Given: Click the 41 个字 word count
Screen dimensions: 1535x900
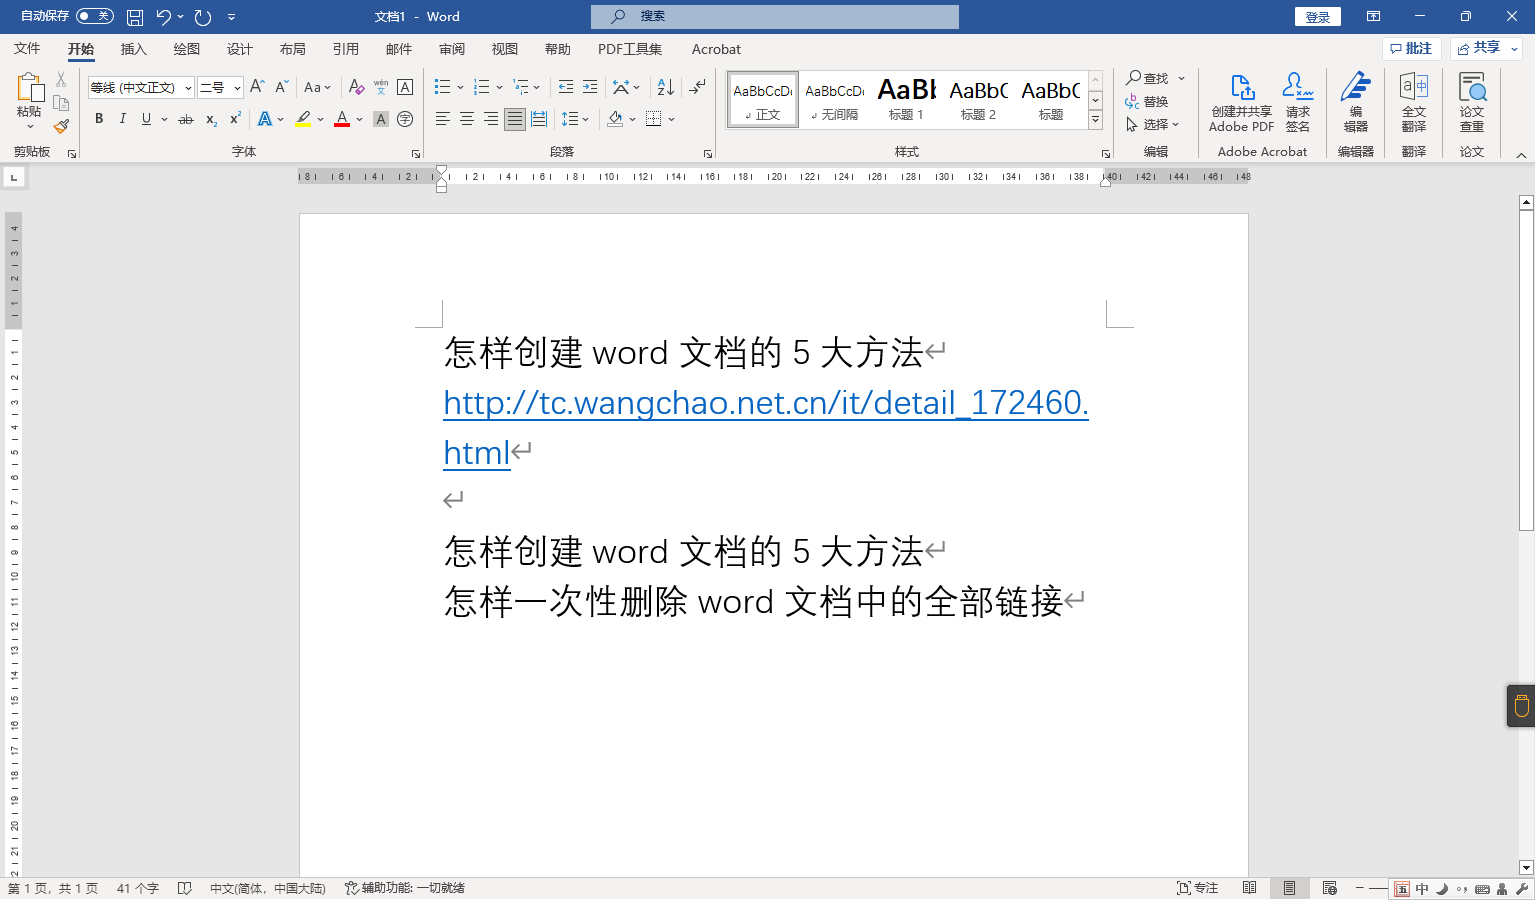Looking at the screenshot, I should (x=137, y=888).
